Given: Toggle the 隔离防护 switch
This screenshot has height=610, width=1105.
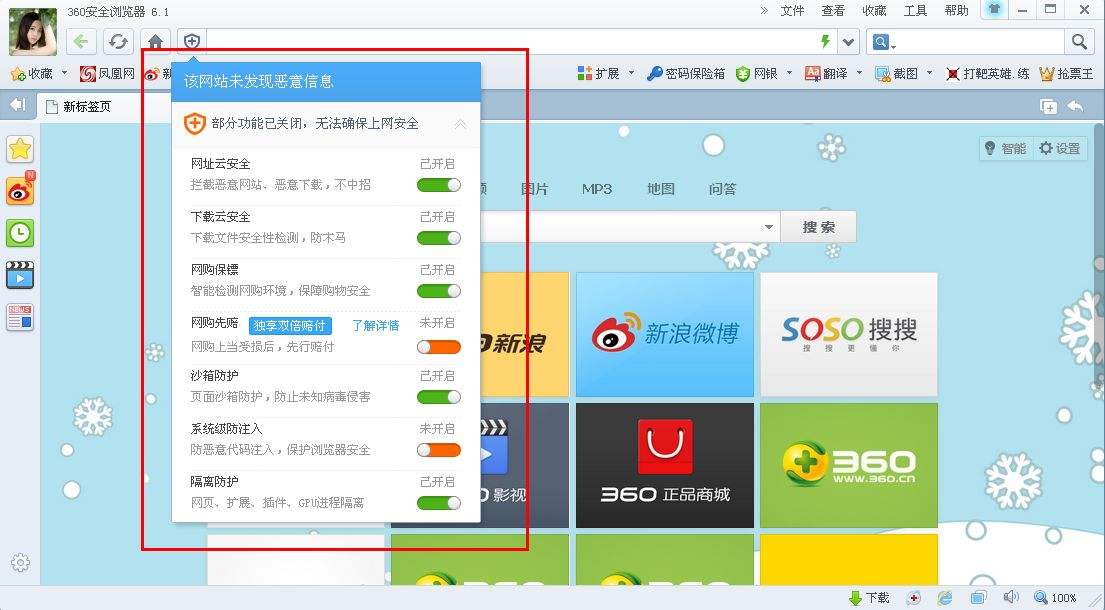Looking at the screenshot, I should click(438, 503).
